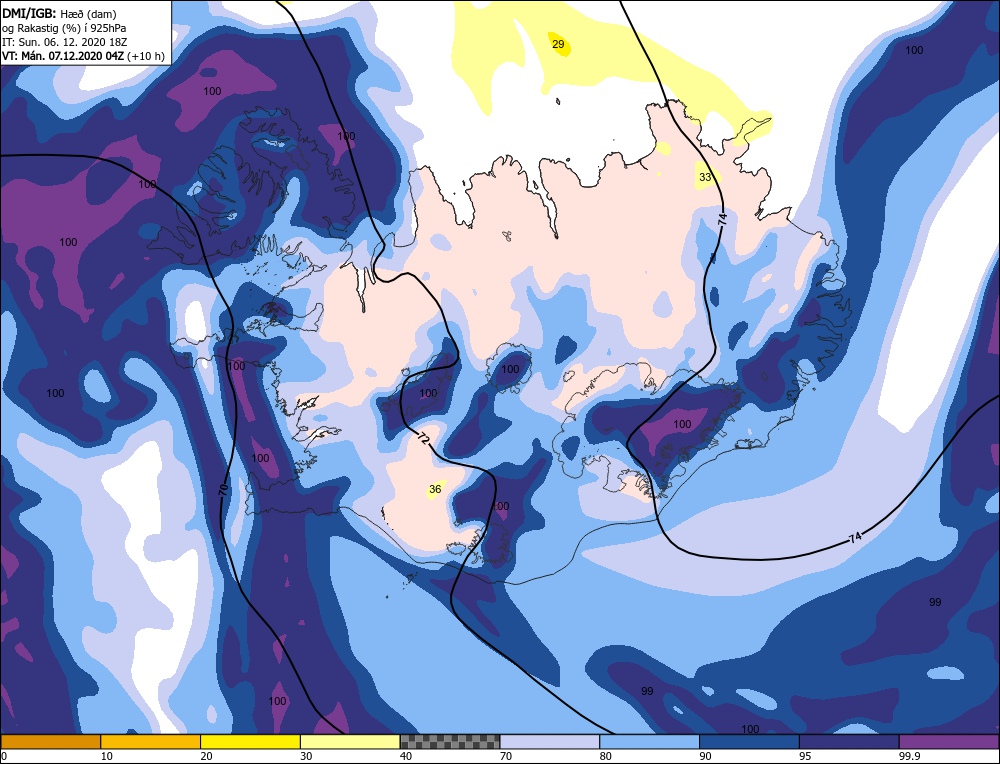Click the "10" legend tick value
This screenshot has width=1000, height=764.
click(x=107, y=756)
